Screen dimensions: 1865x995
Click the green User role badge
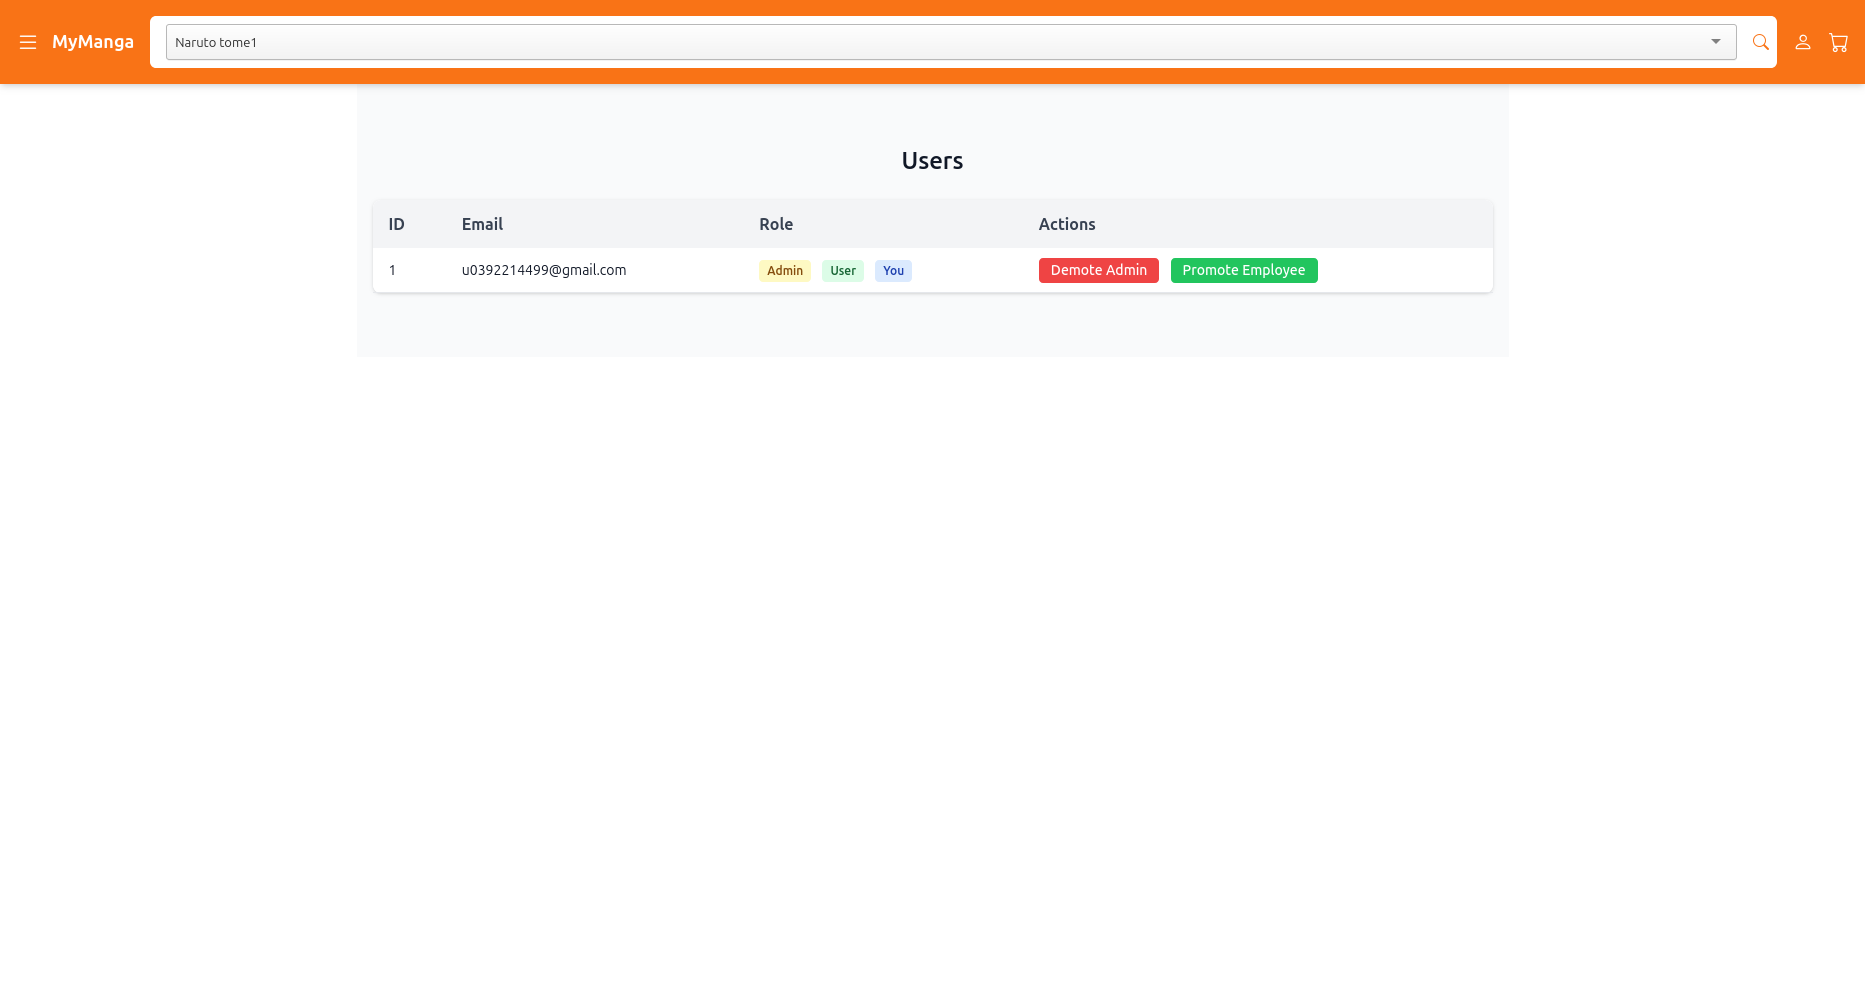pyautogui.click(x=842, y=271)
